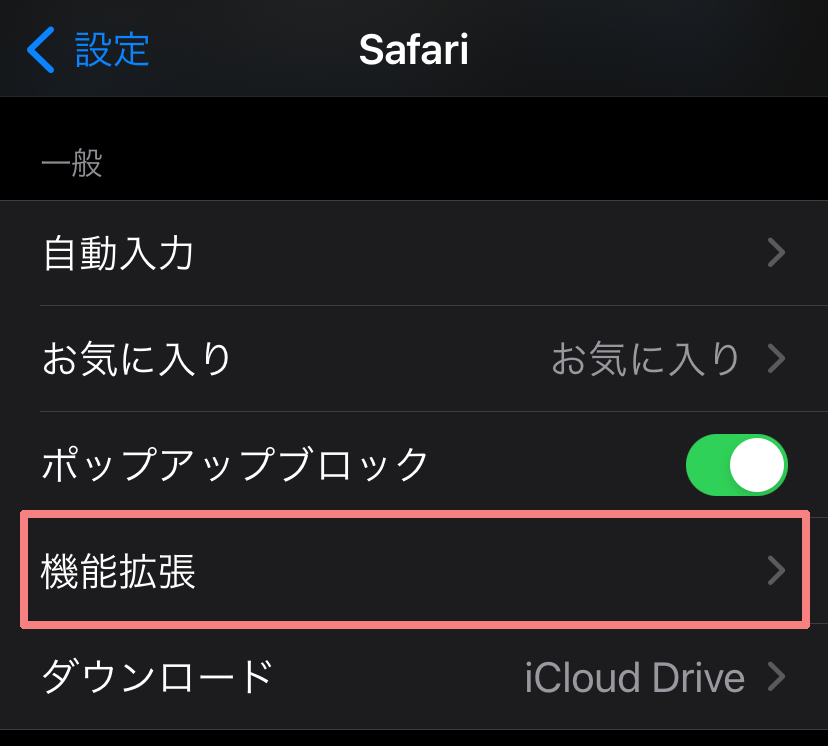This screenshot has width=828, height=746.
Task: Tap the white knob of the green toggle
Action: (756, 465)
